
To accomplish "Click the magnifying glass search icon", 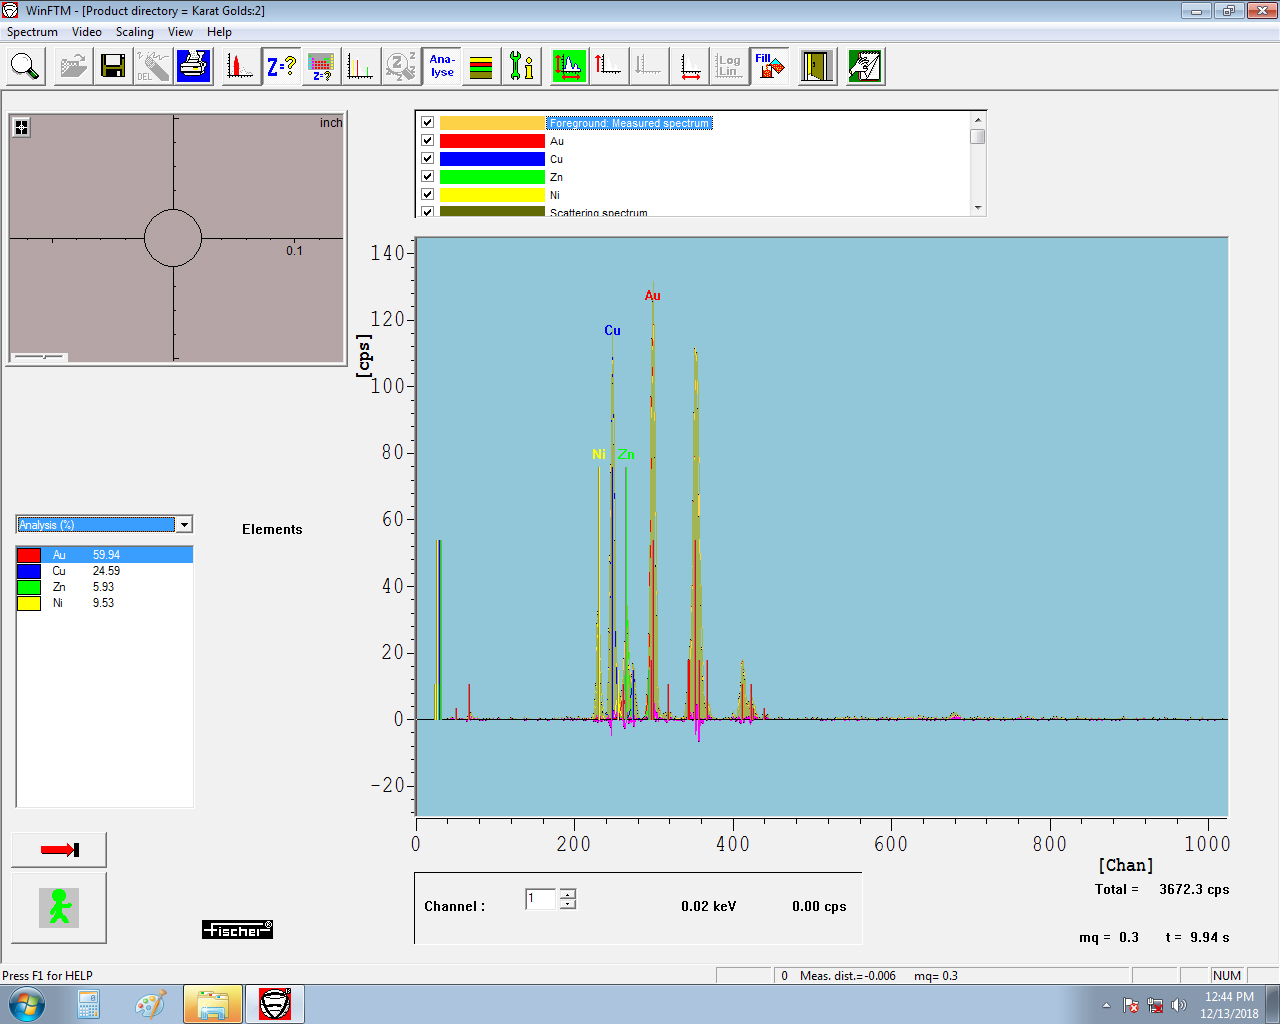I will coord(25,67).
